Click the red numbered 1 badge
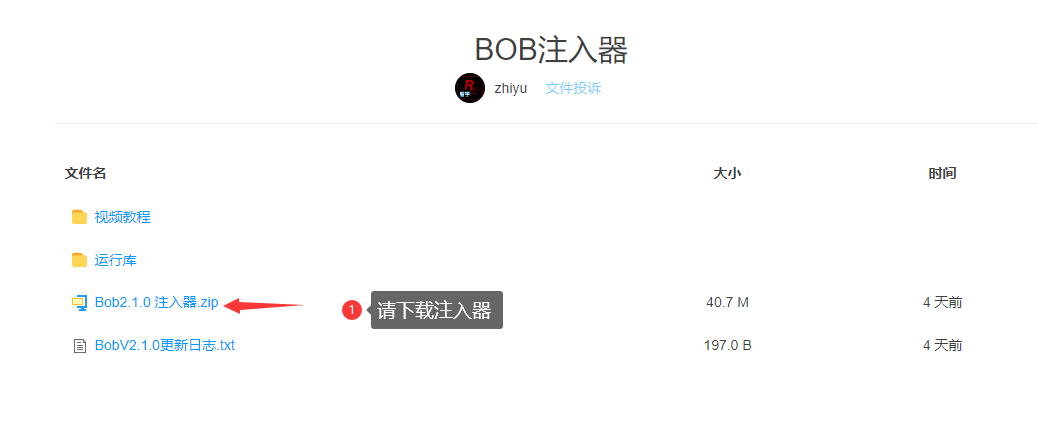The width and height of the screenshot is (1038, 423). coord(352,310)
